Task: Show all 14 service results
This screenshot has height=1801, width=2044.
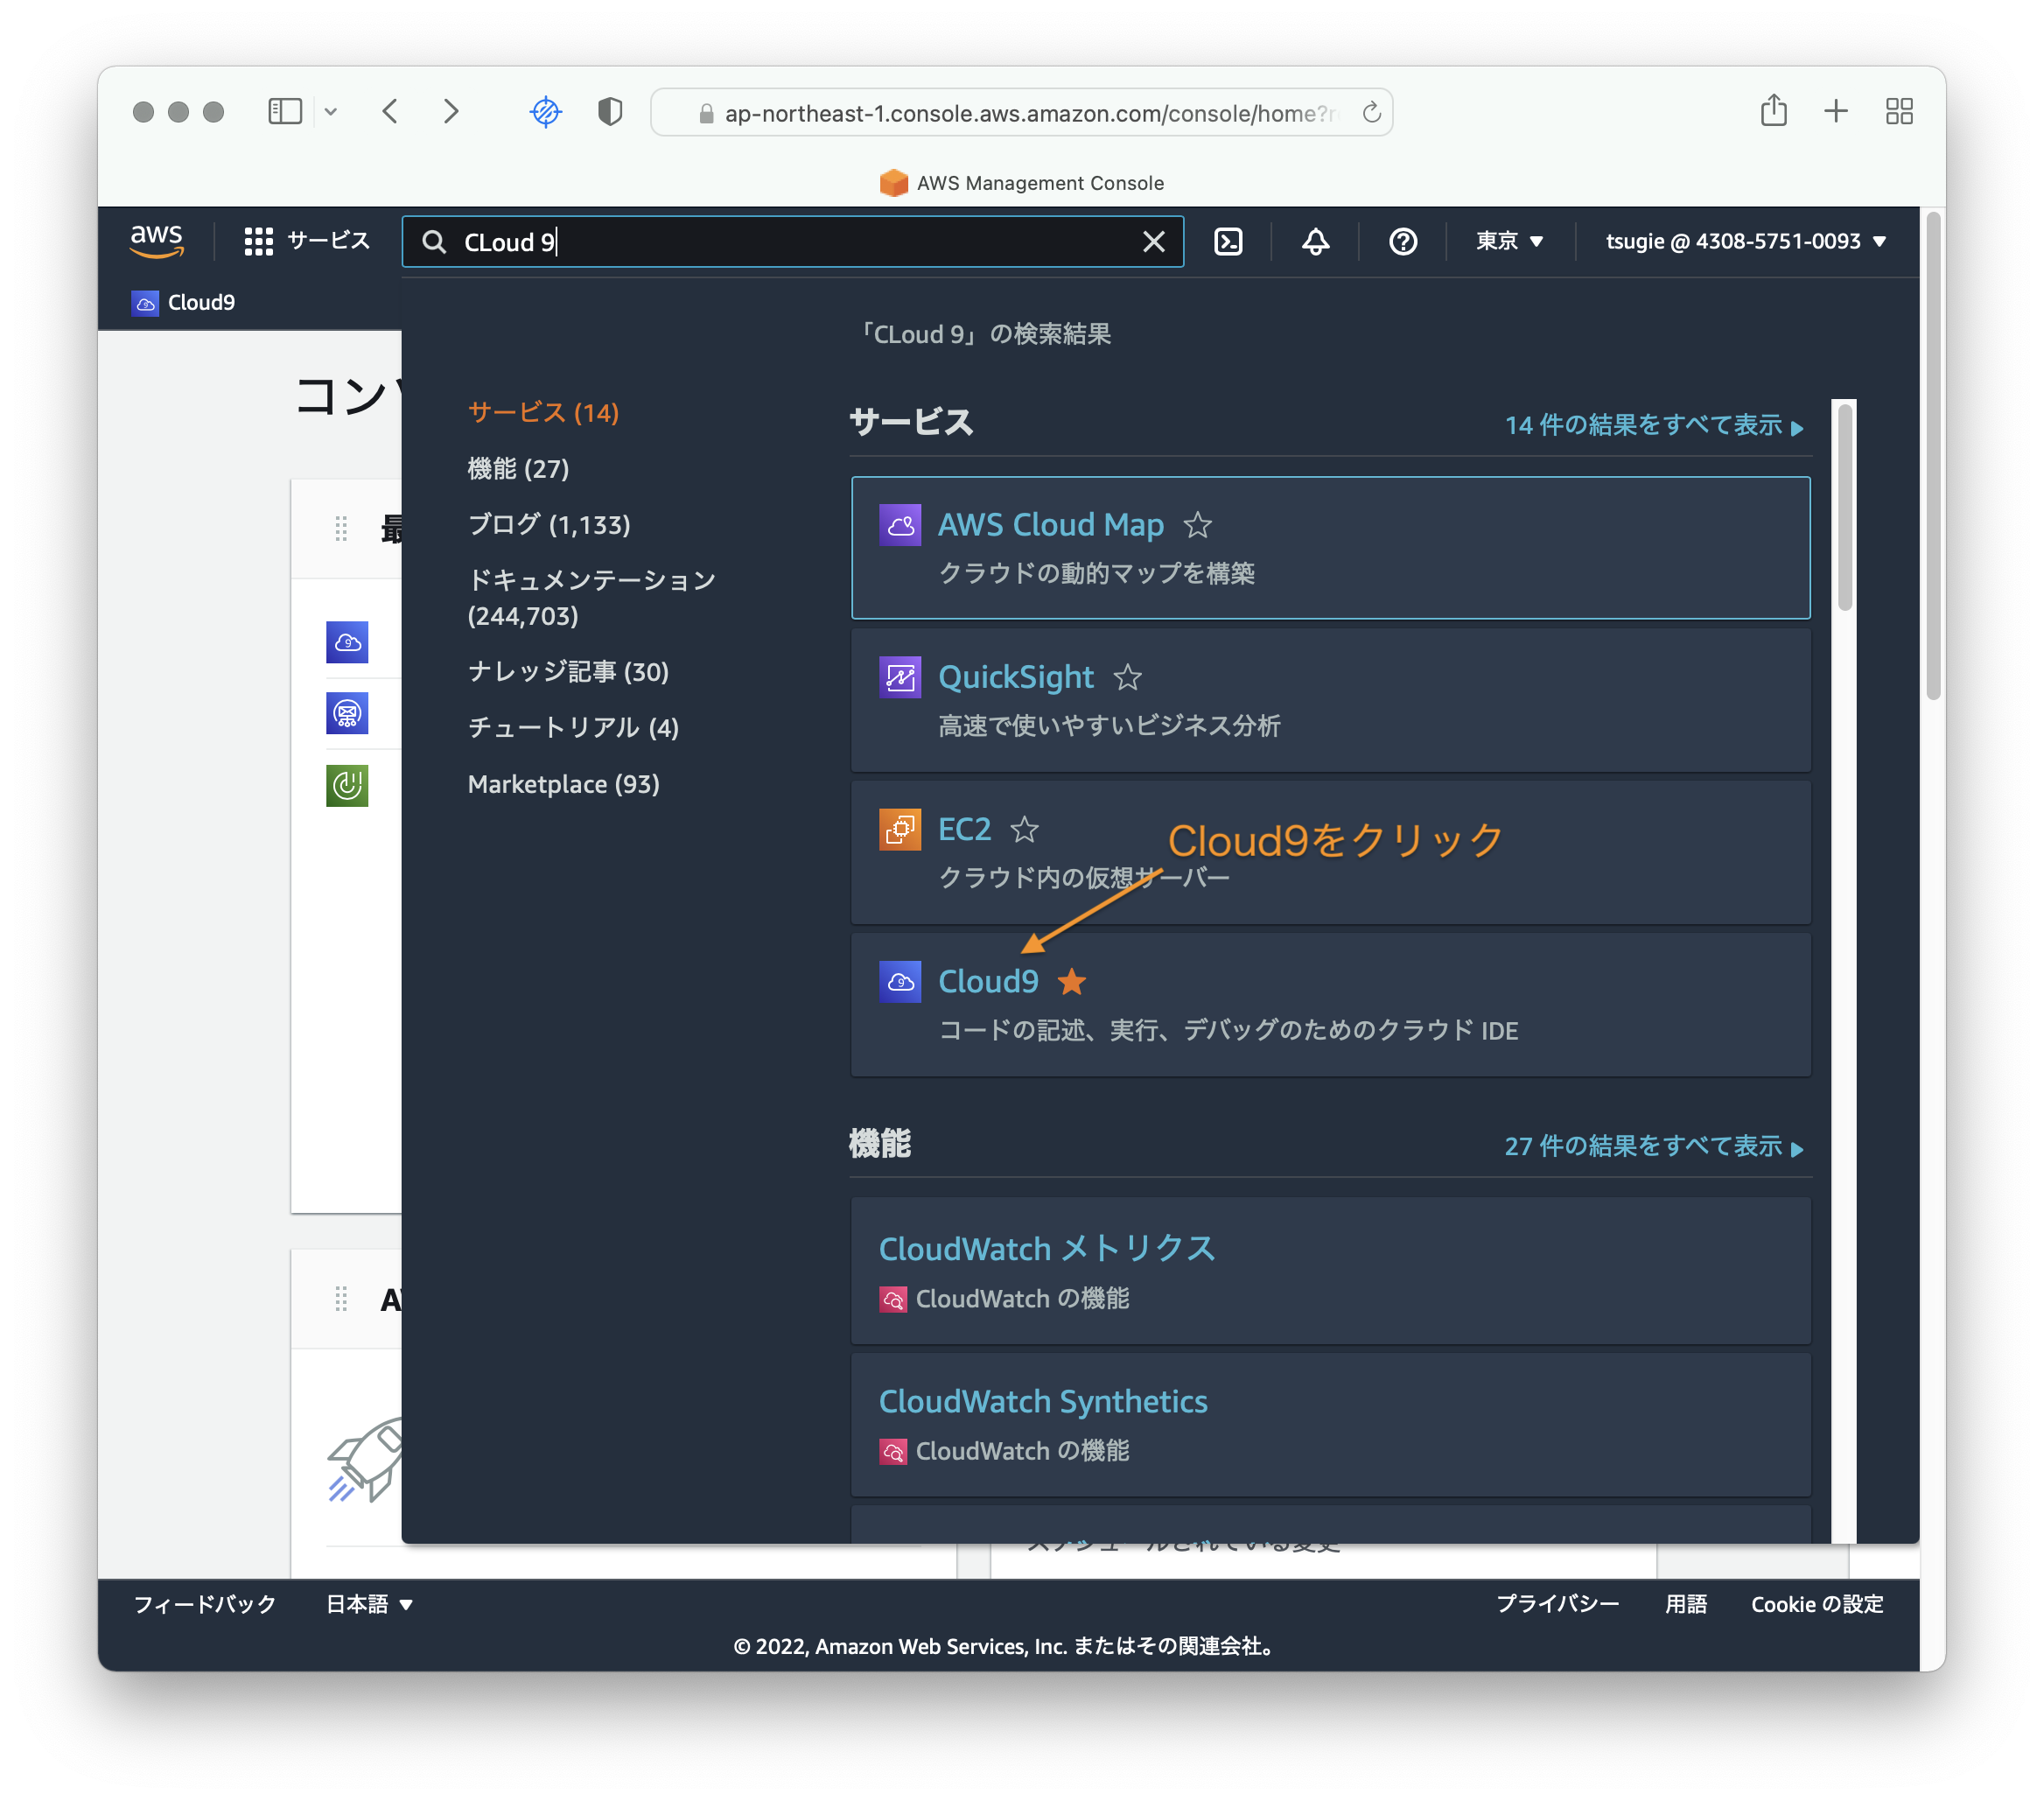Action: tap(1653, 425)
